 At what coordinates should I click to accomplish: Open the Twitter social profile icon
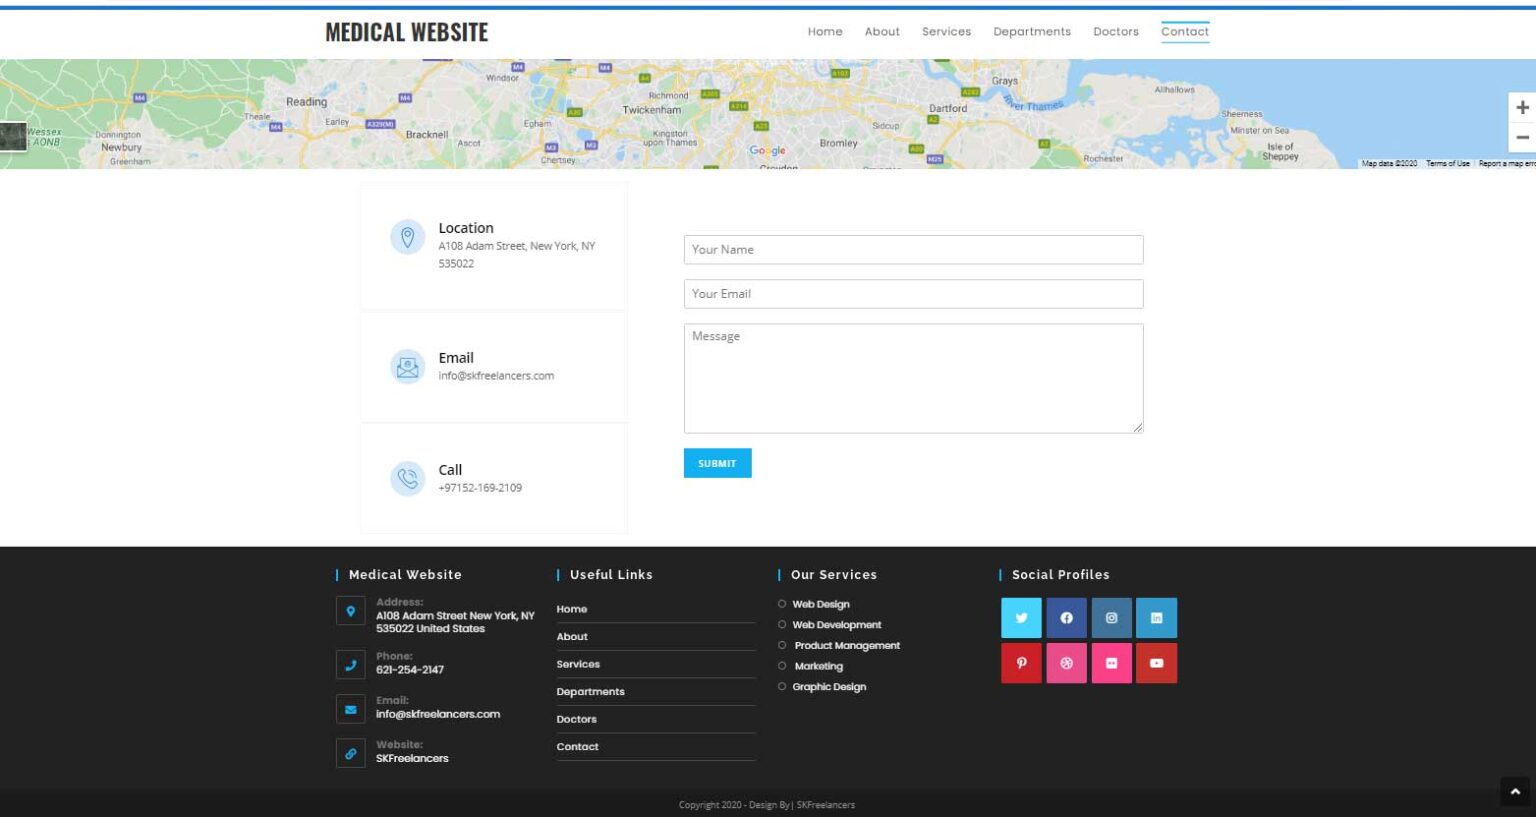click(x=1021, y=618)
